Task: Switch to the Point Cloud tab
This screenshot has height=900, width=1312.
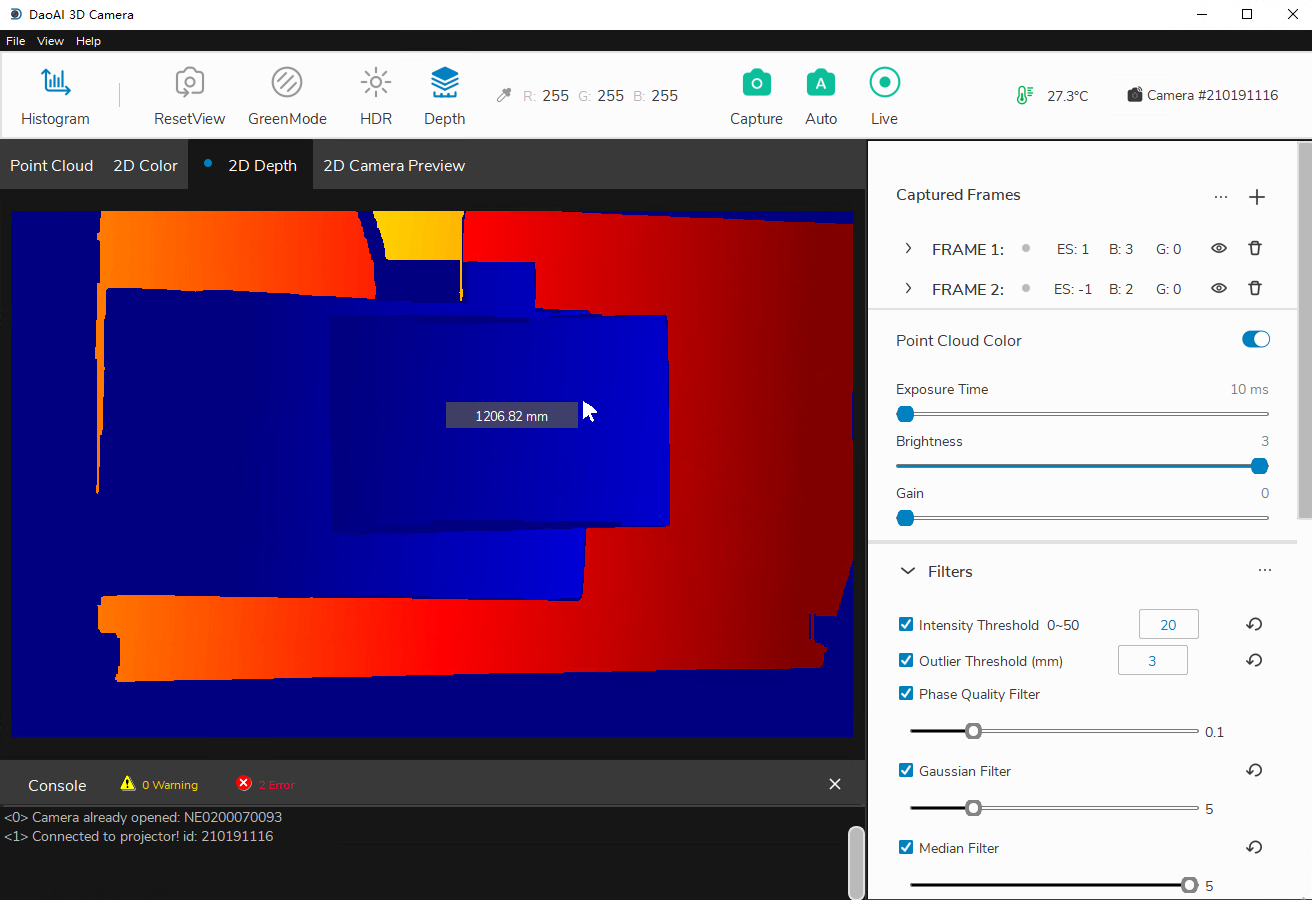Action: 51,166
